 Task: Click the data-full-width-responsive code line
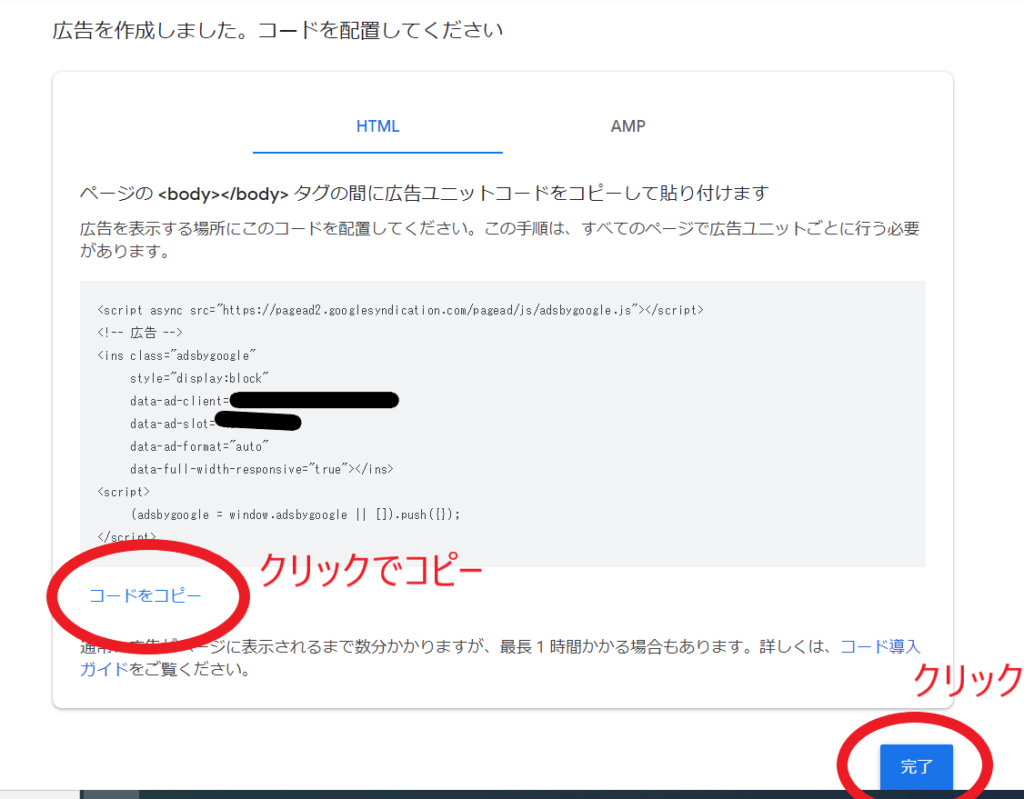click(x=262, y=469)
